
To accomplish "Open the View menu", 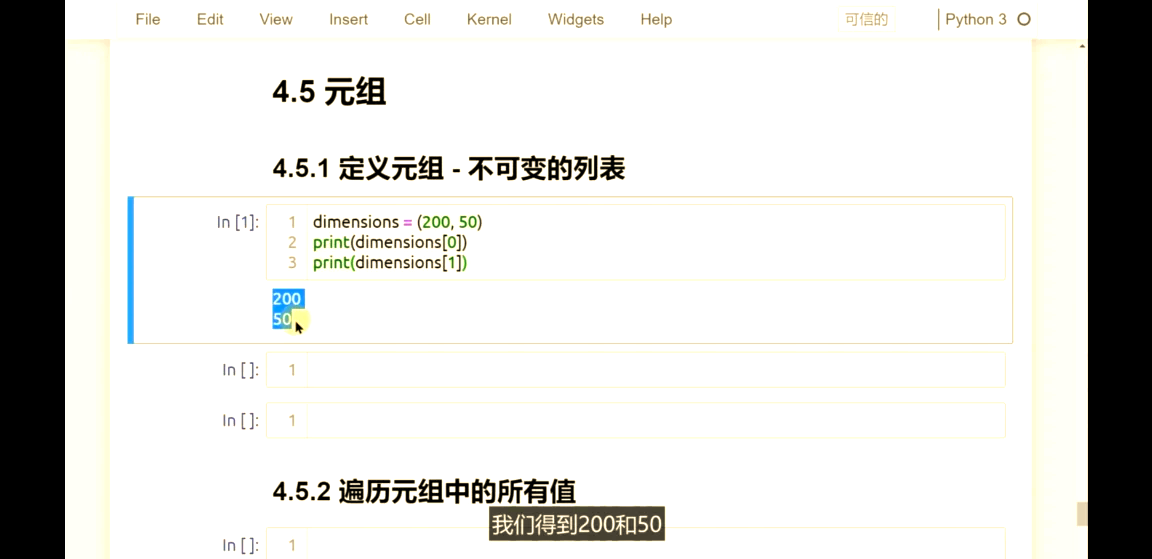I will pyautogui.click(x=276, y=20).
